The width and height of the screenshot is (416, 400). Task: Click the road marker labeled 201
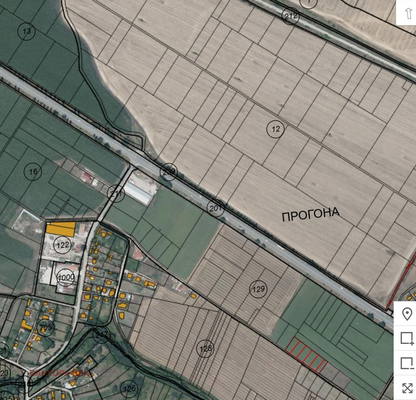(215, 208)
